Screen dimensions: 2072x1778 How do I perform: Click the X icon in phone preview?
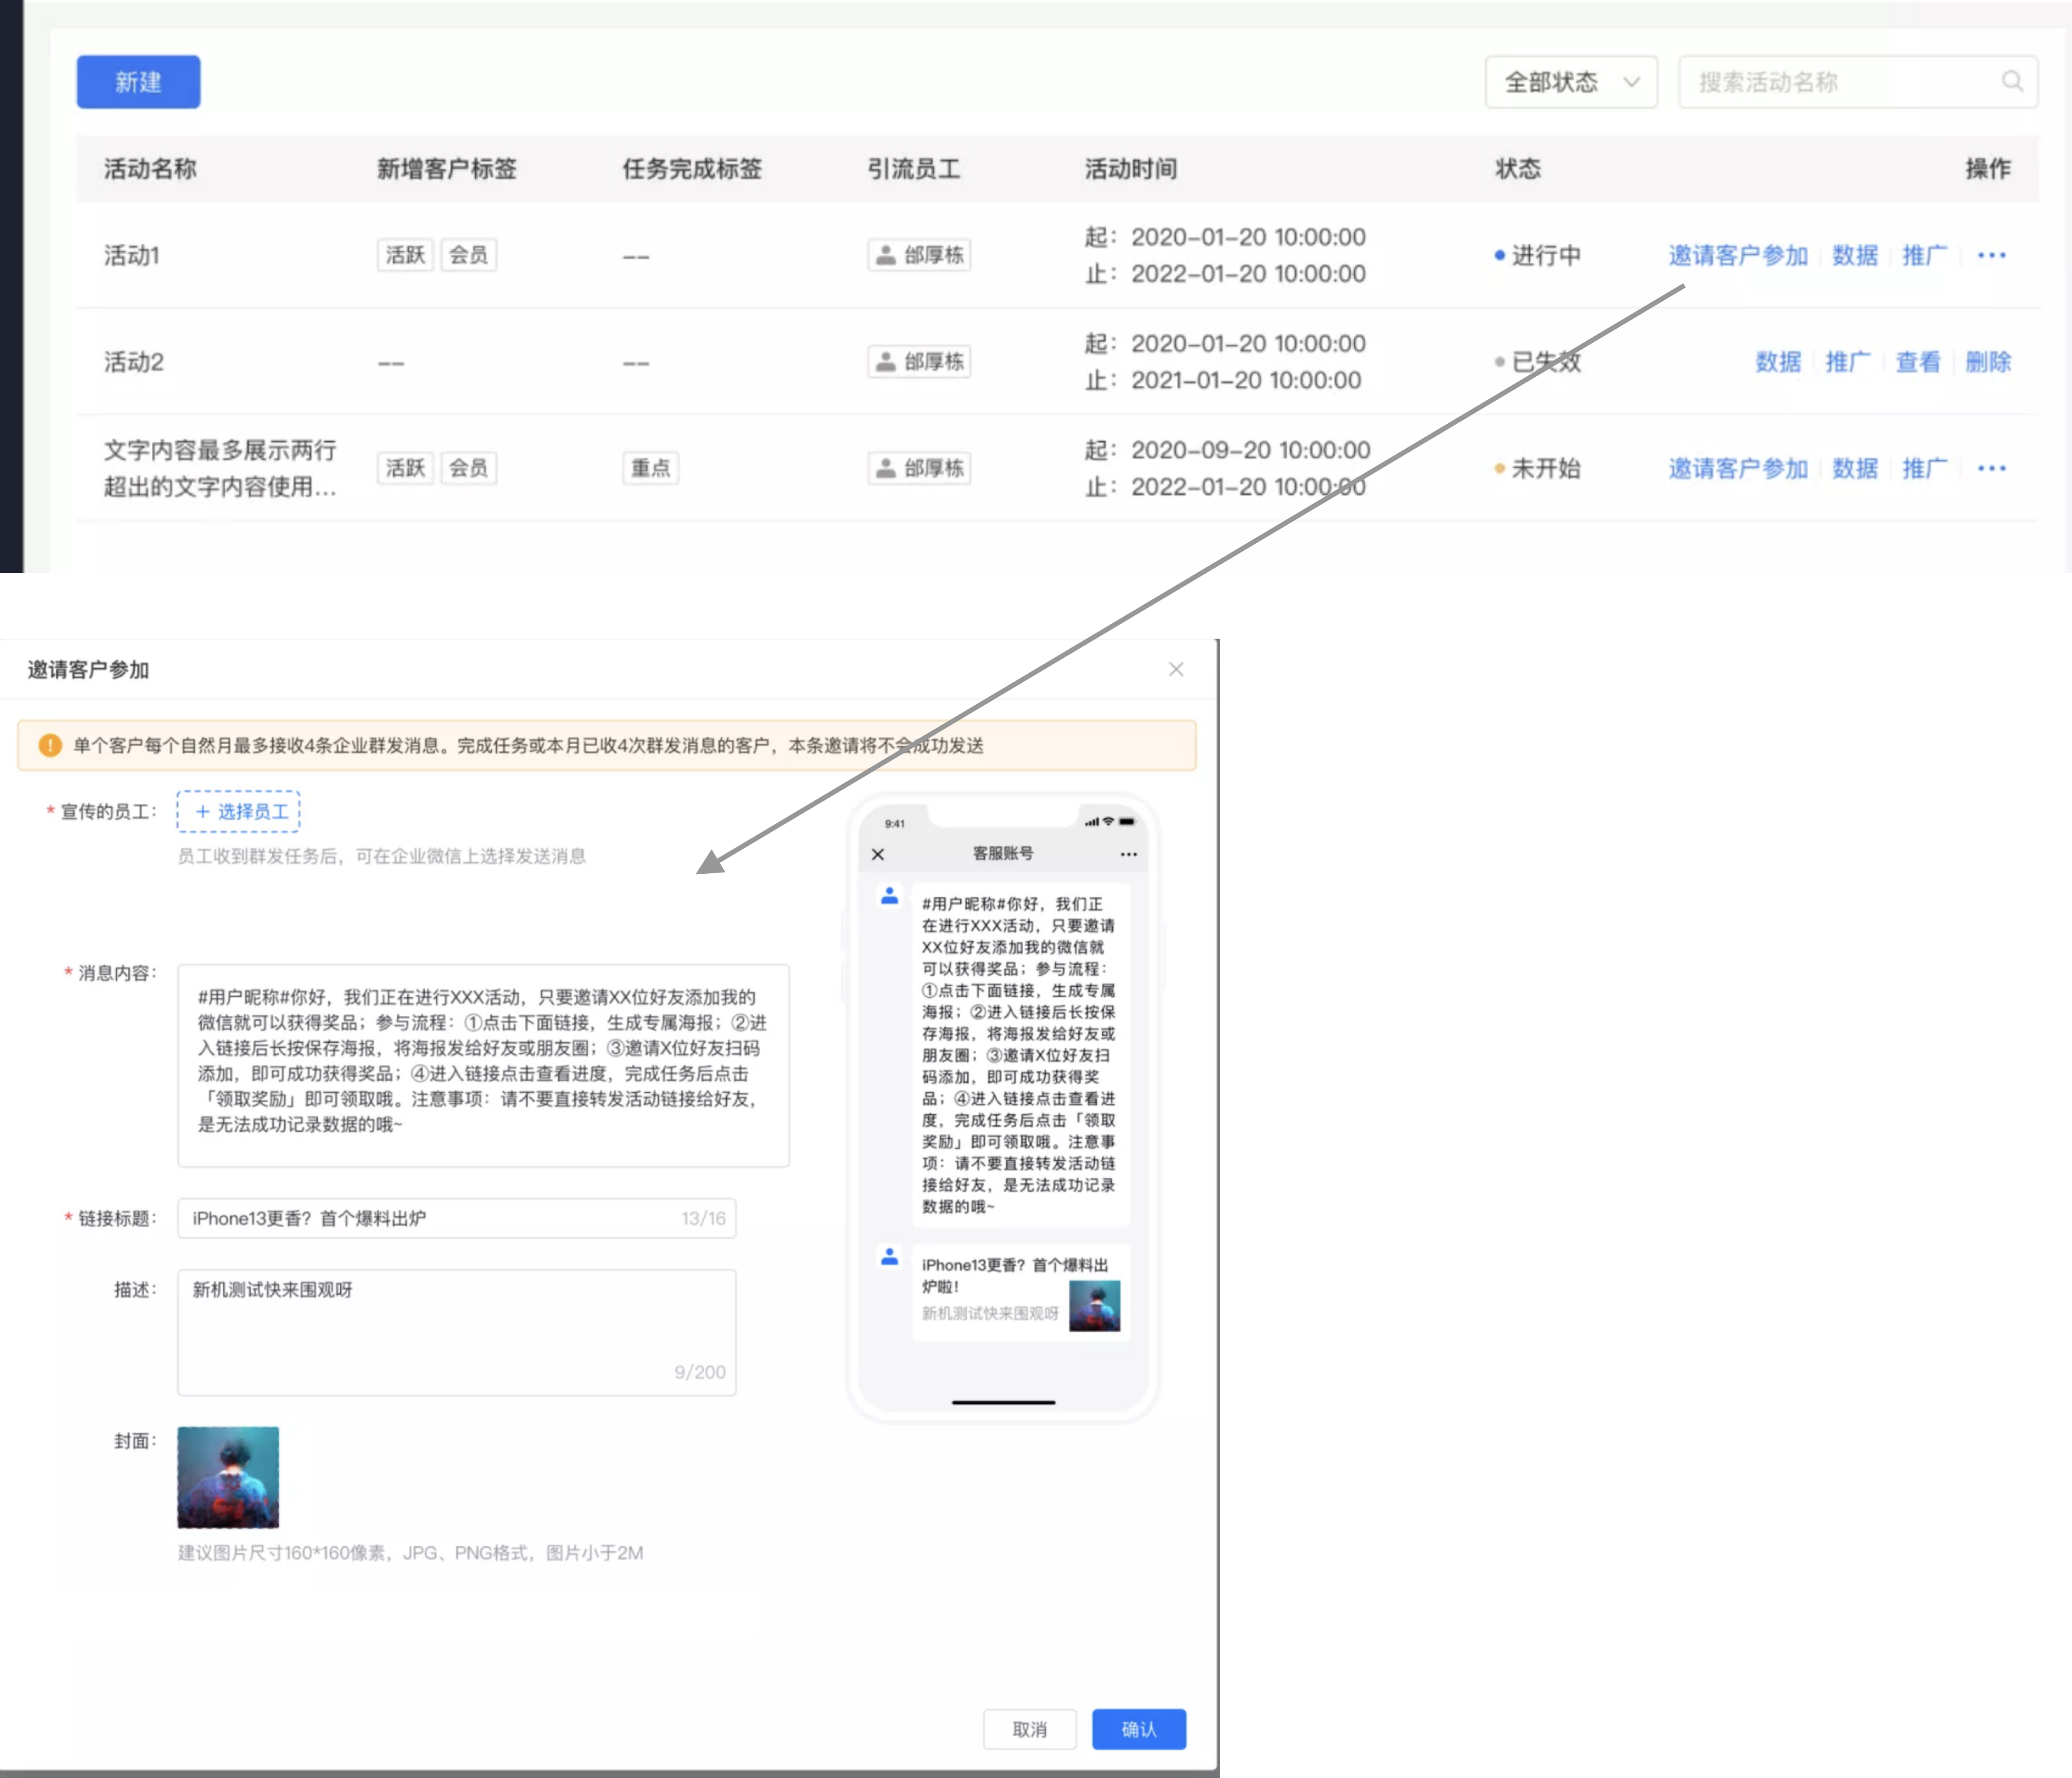878,854
